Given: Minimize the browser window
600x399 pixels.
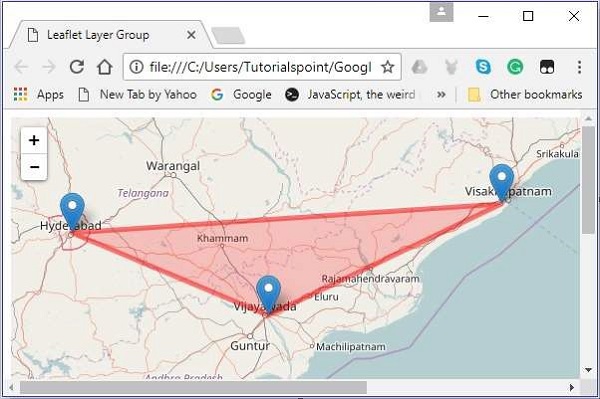Looking at the screenshot, I should pyautogui.click(x=483, y=16).
